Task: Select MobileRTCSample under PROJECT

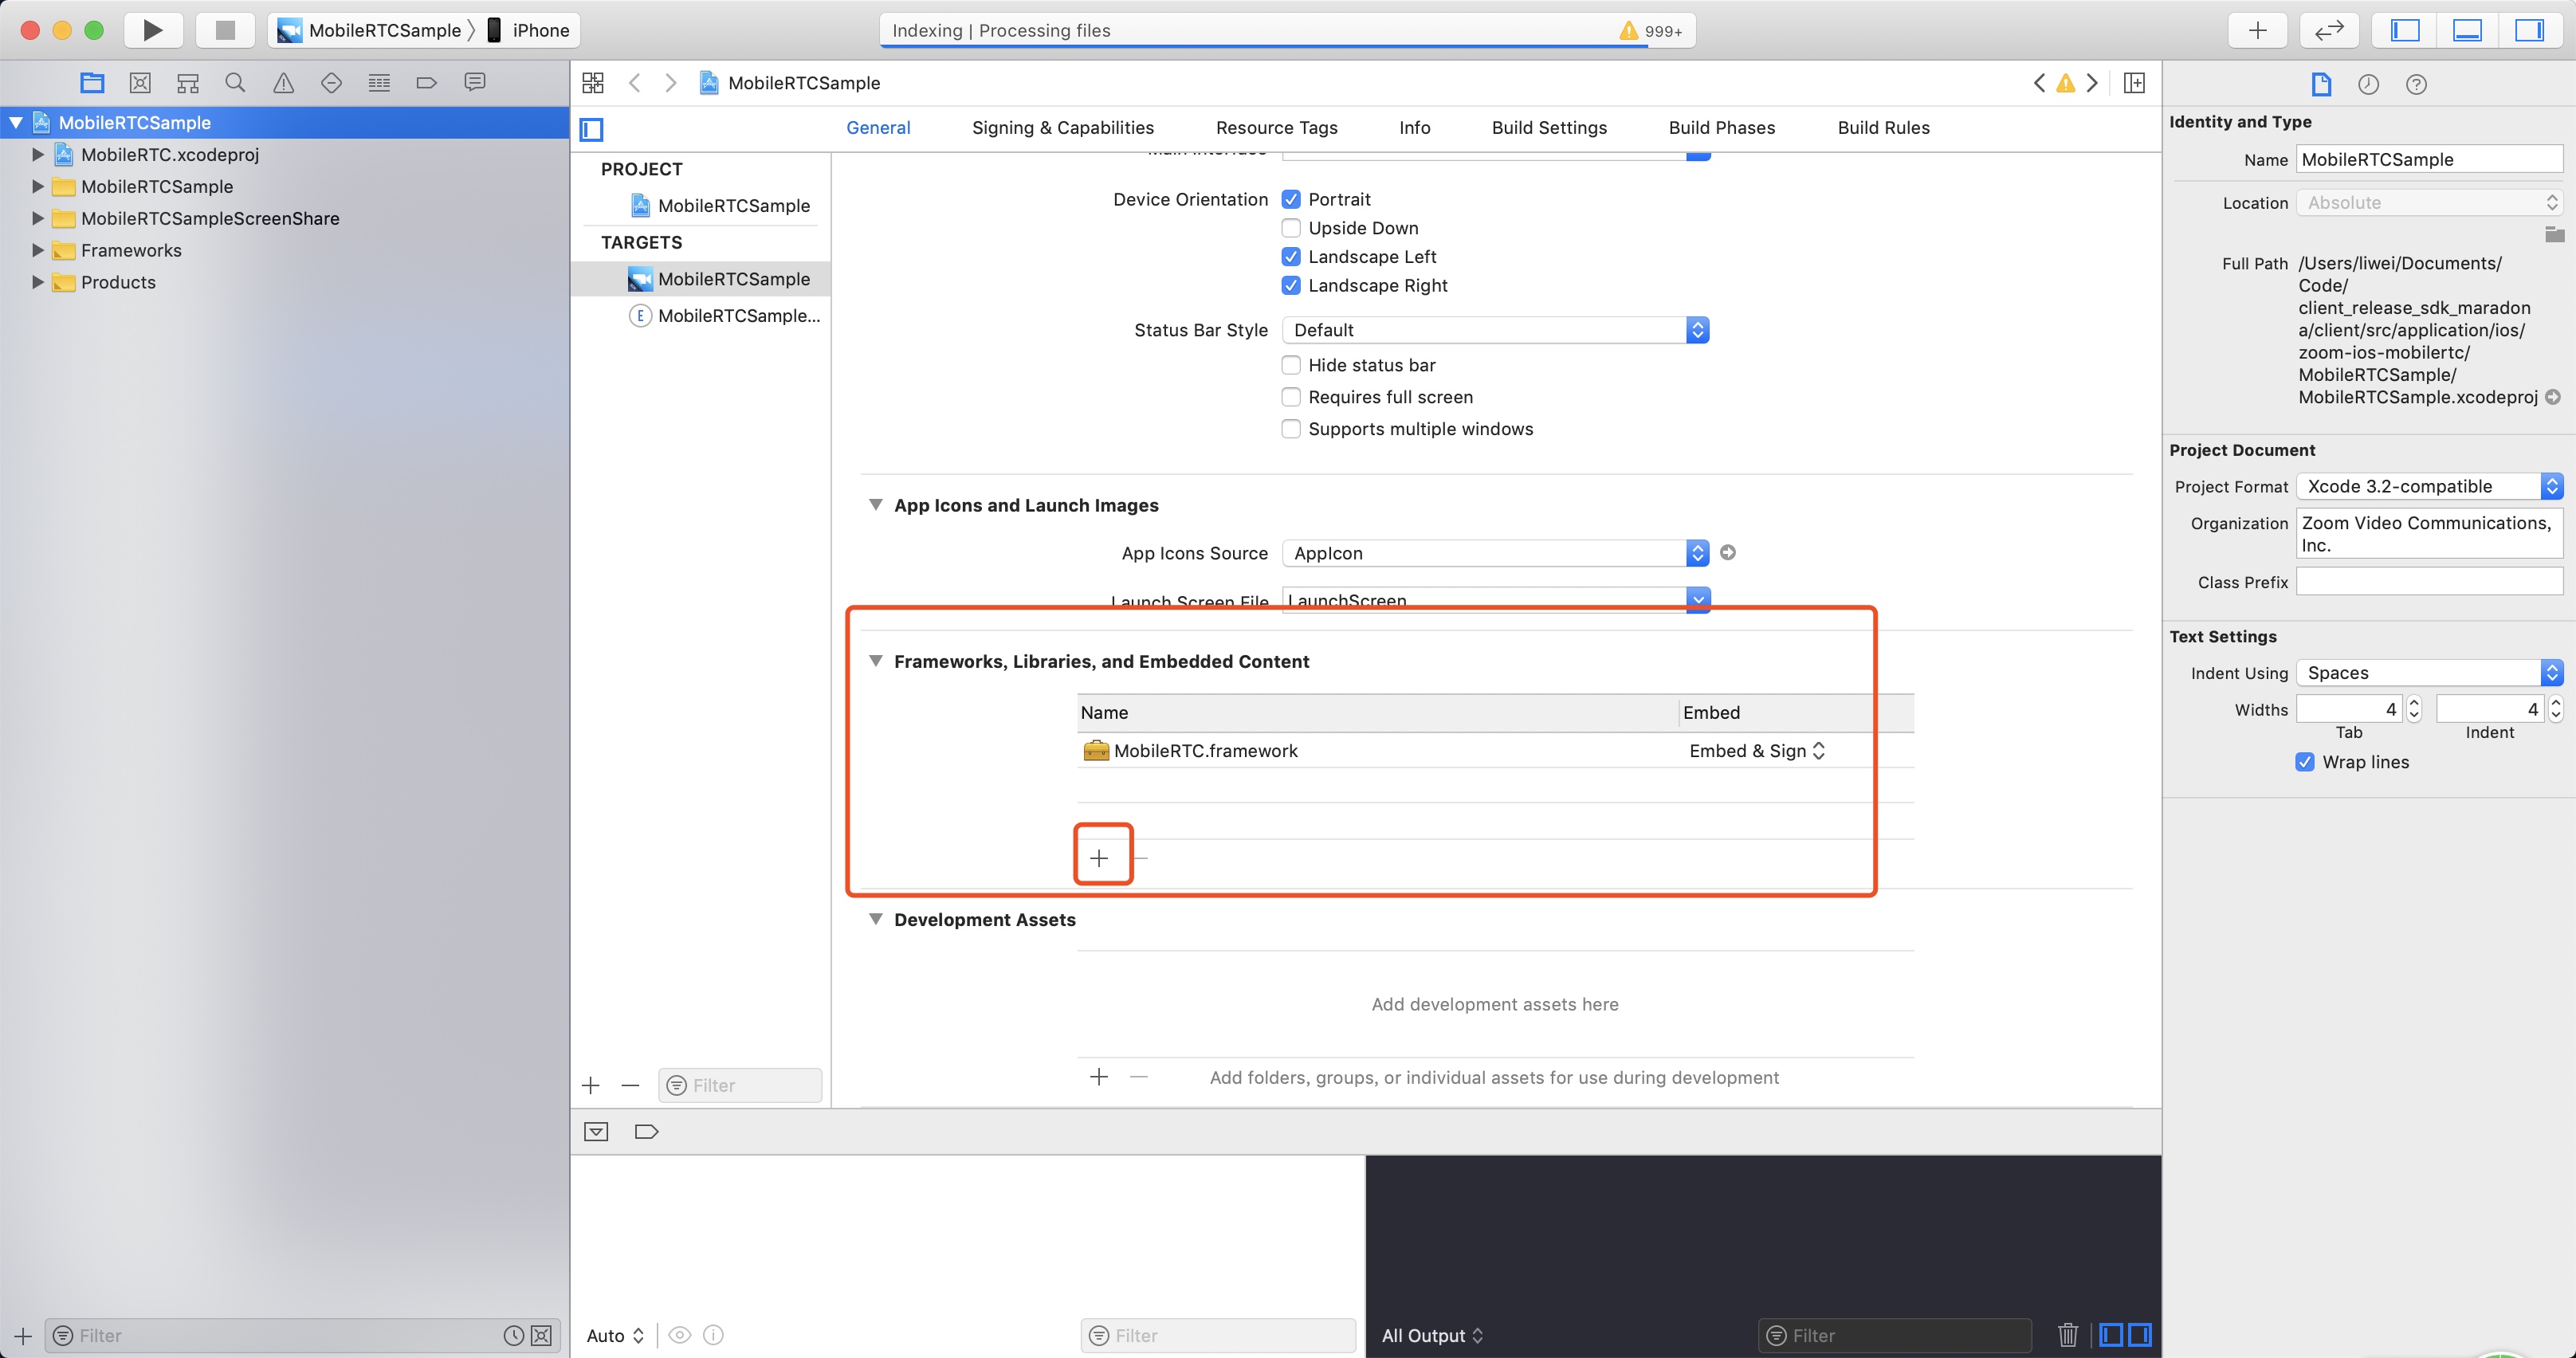Action: 733,206
